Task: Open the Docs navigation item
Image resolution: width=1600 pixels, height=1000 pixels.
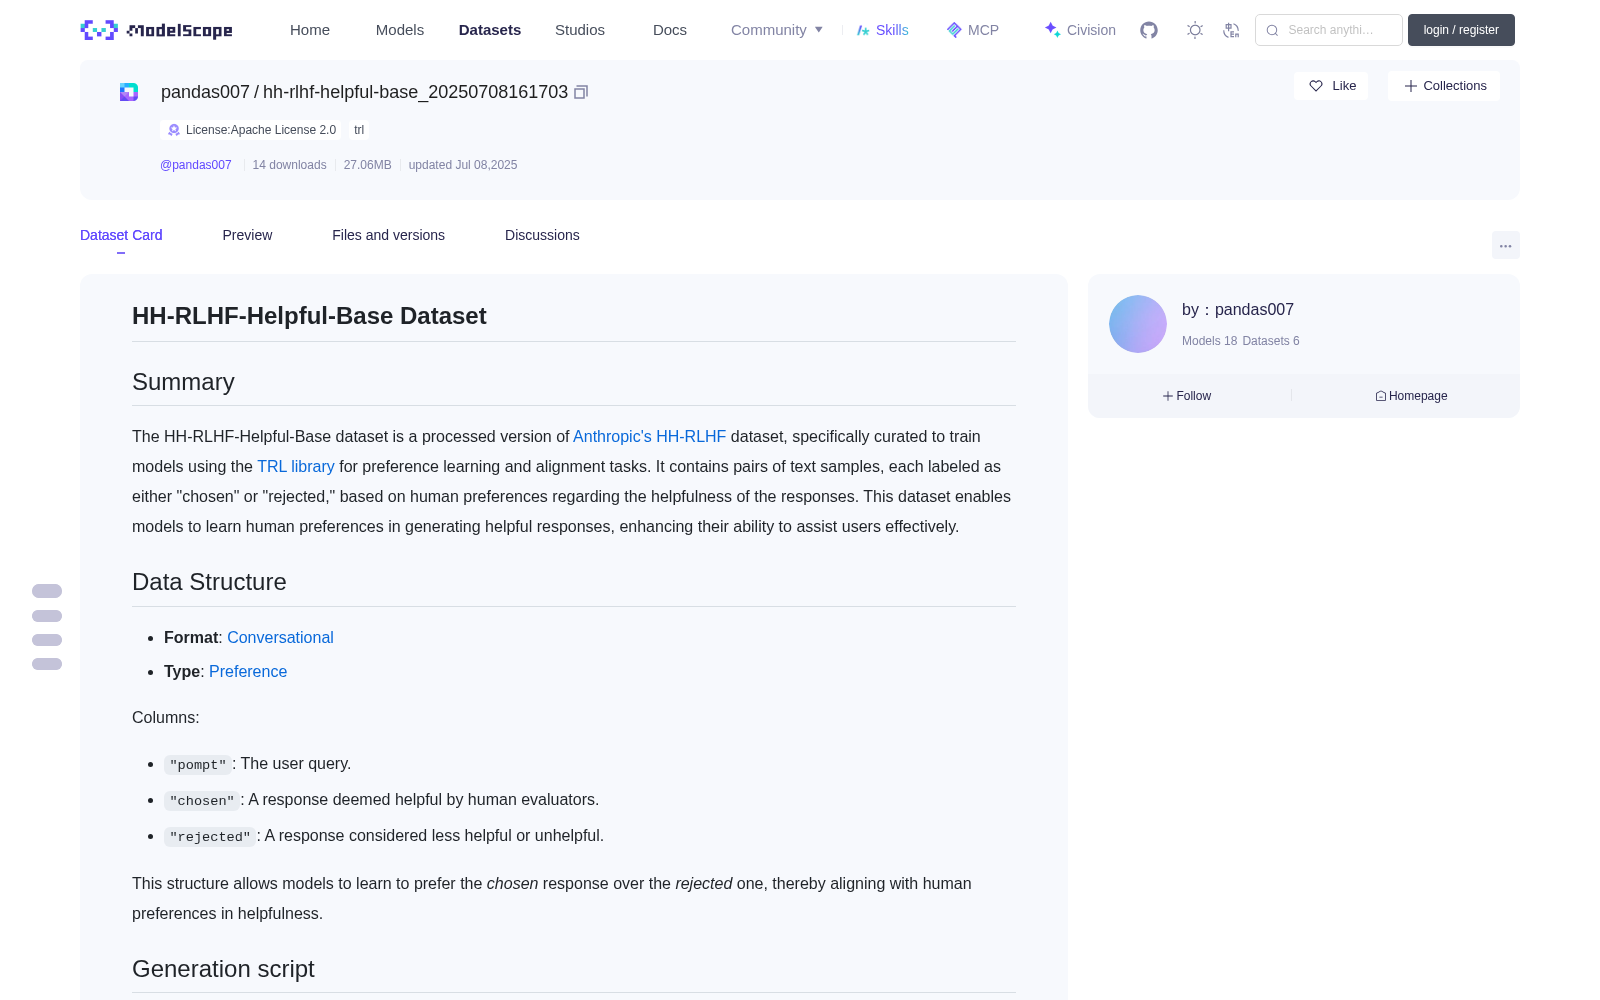Action: coord(670,30)
